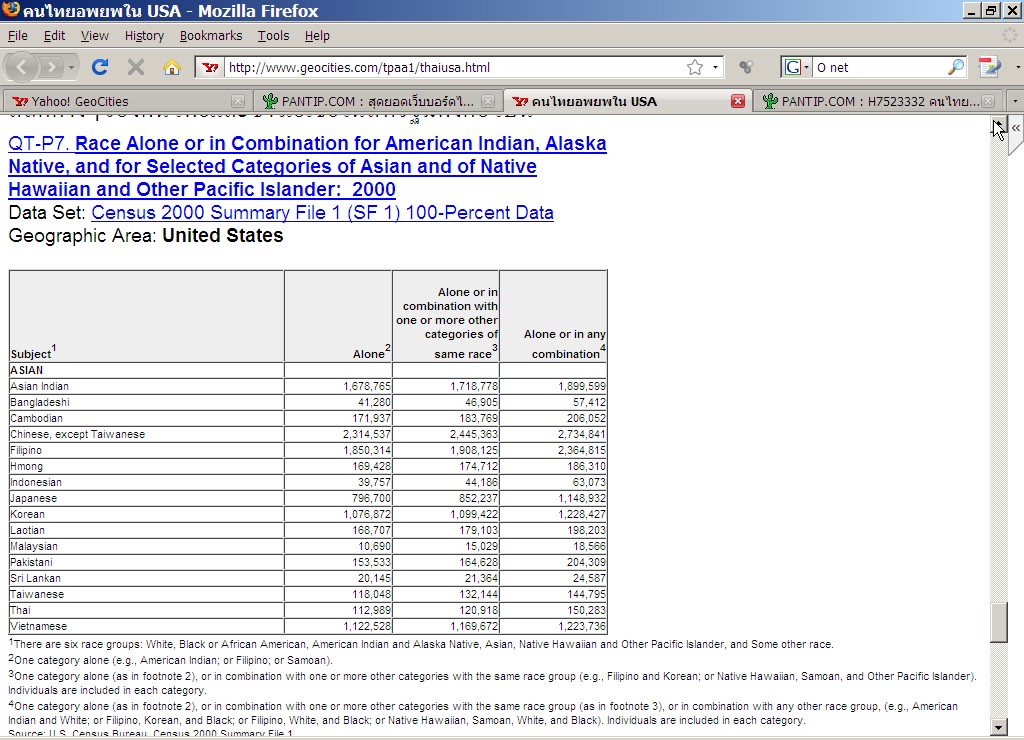This screenshot has width=1024, height=740.
Task: Open the list all tabs dropdown
Action: point(1015,101)
